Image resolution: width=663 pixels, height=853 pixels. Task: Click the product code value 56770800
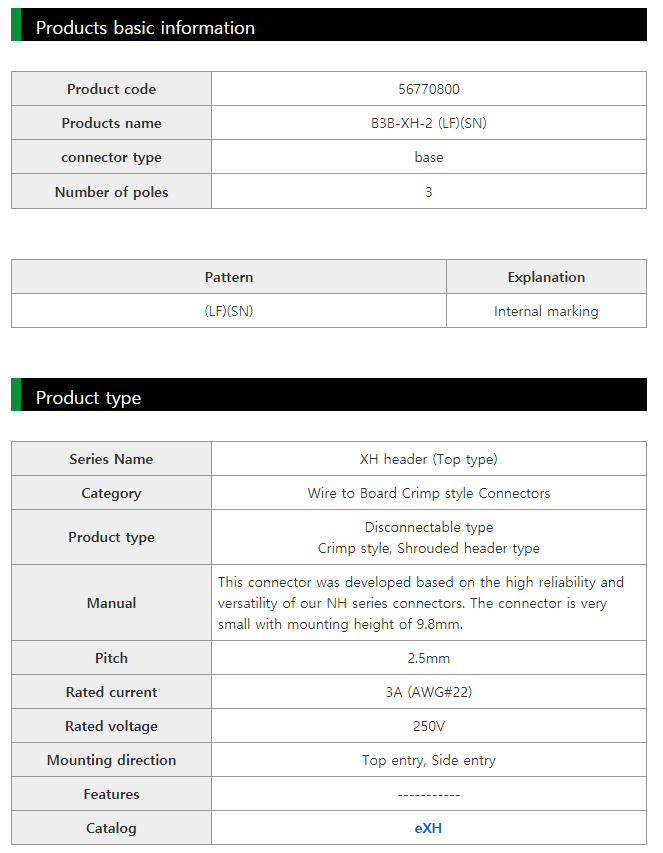pyautogui.click(x=428, y=89)
